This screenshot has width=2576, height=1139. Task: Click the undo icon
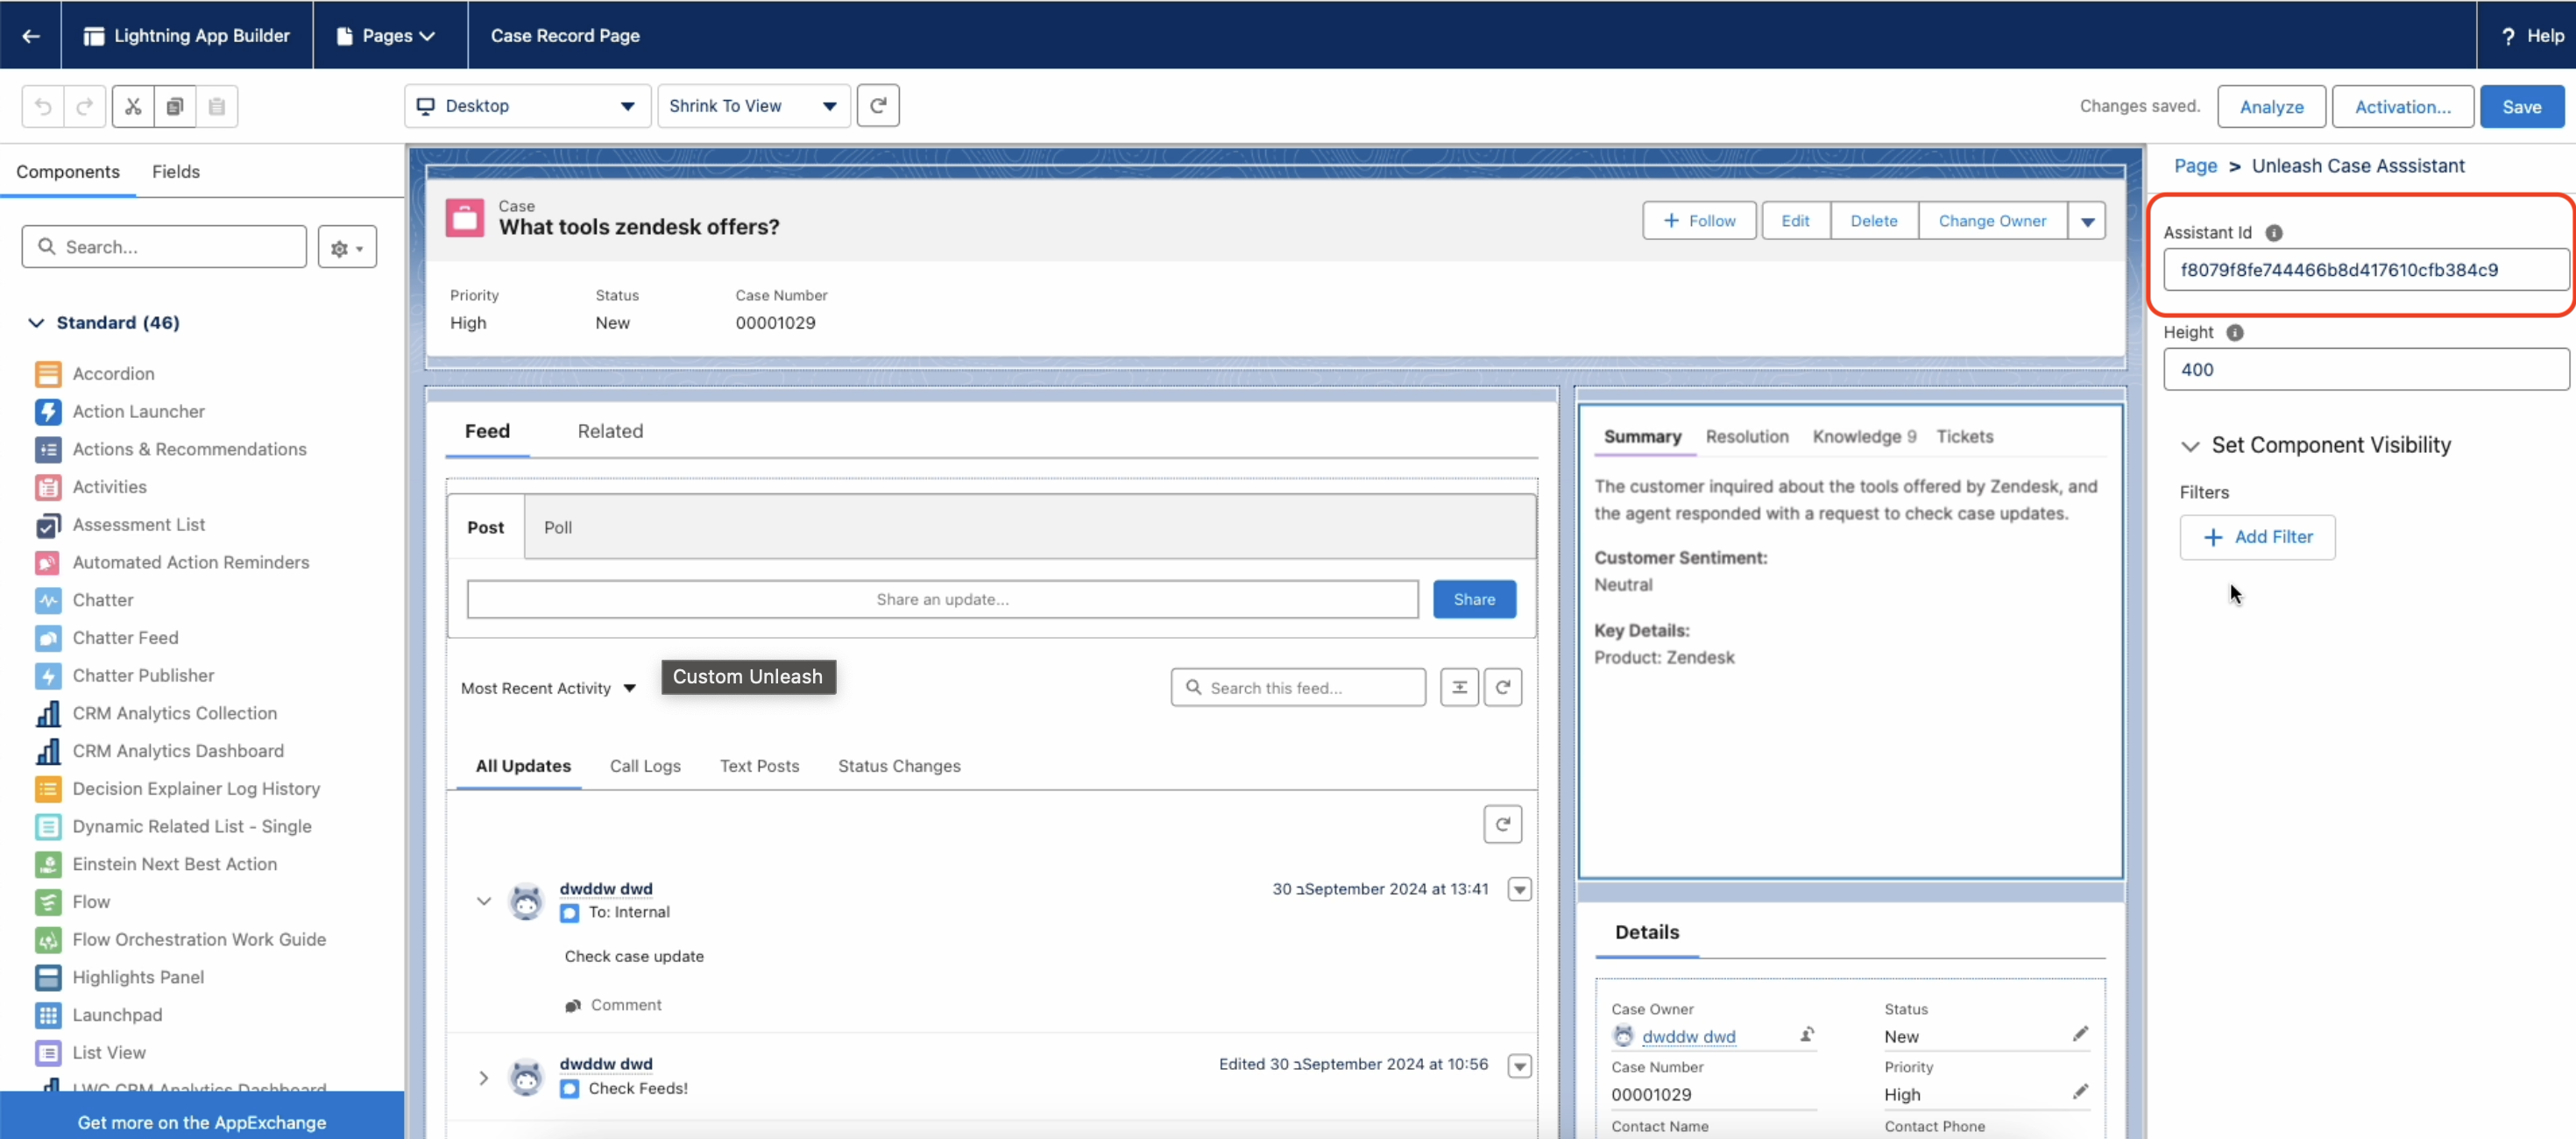43,106
